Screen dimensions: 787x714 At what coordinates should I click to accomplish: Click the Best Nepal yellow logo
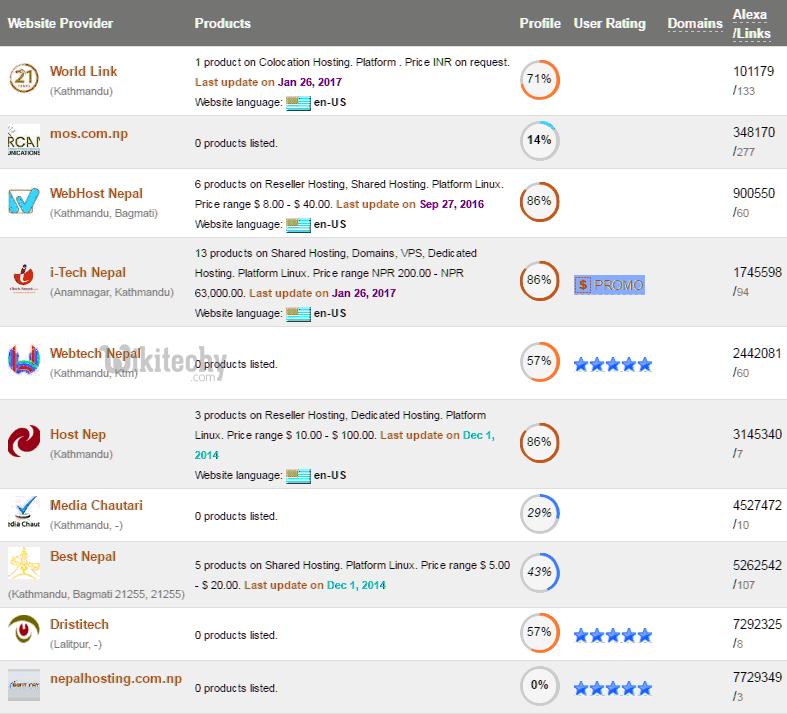tap(24, 563)
